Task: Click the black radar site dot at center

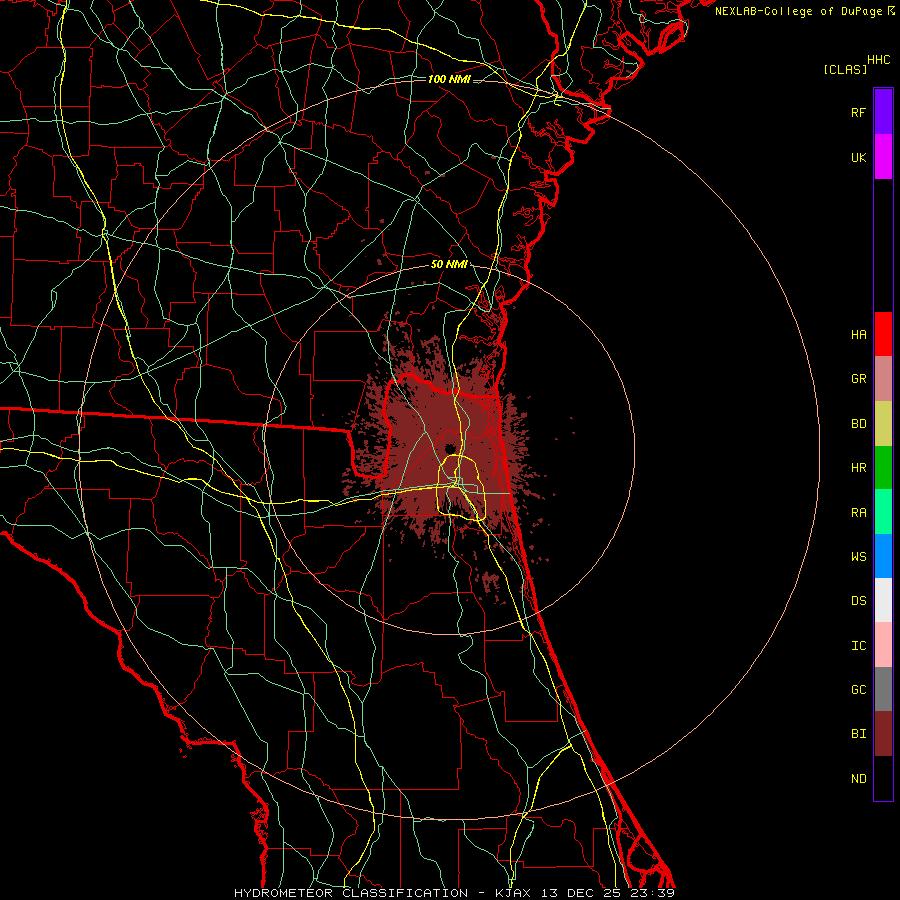Action: point(449,448)
